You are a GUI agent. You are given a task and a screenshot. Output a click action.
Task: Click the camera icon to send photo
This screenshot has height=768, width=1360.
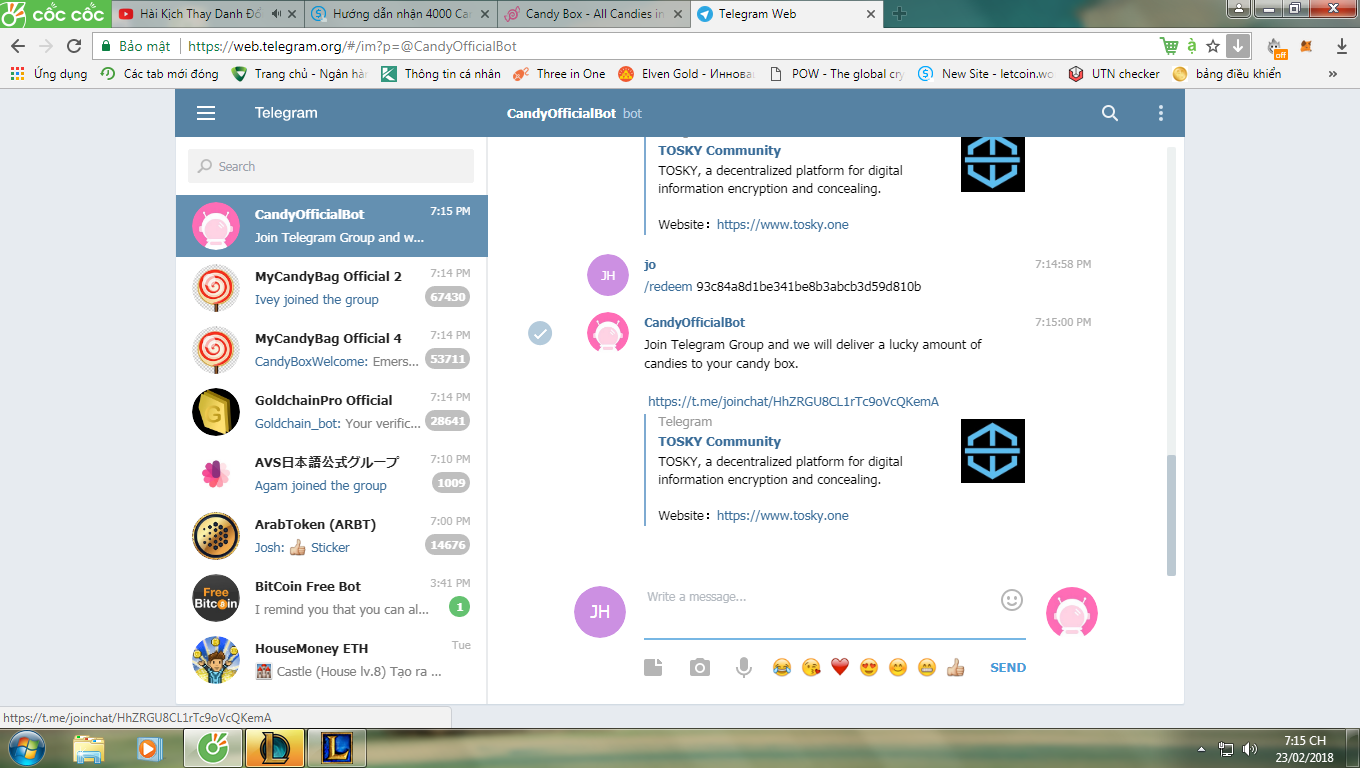700,667
